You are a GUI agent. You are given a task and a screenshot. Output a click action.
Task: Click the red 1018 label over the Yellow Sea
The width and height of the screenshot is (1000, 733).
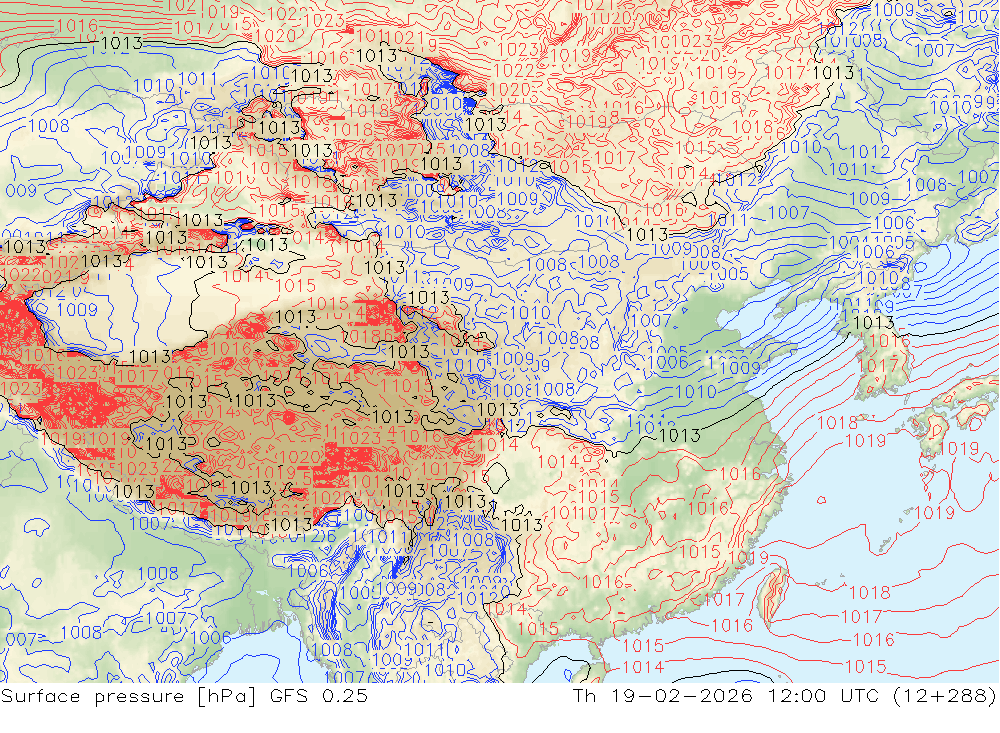(x=837, y=422)
